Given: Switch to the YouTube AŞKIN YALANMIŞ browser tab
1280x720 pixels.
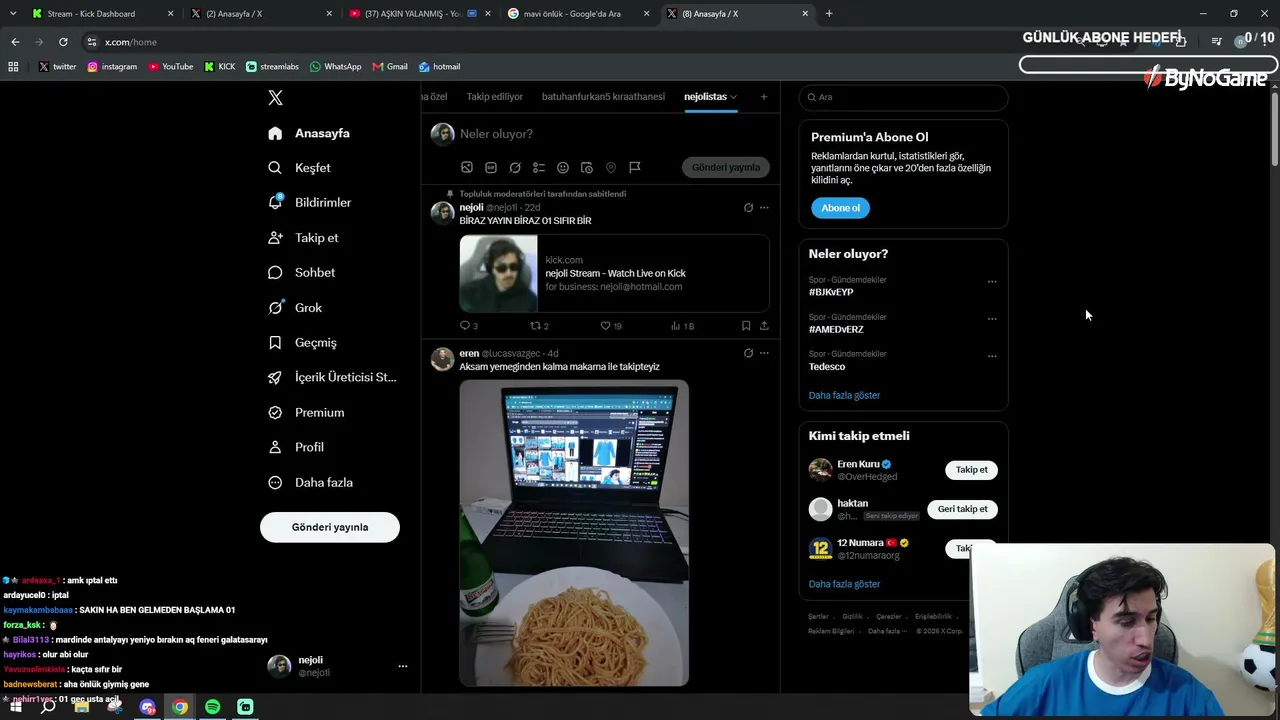Looking at the screenshot, I should tap(420, 14).
